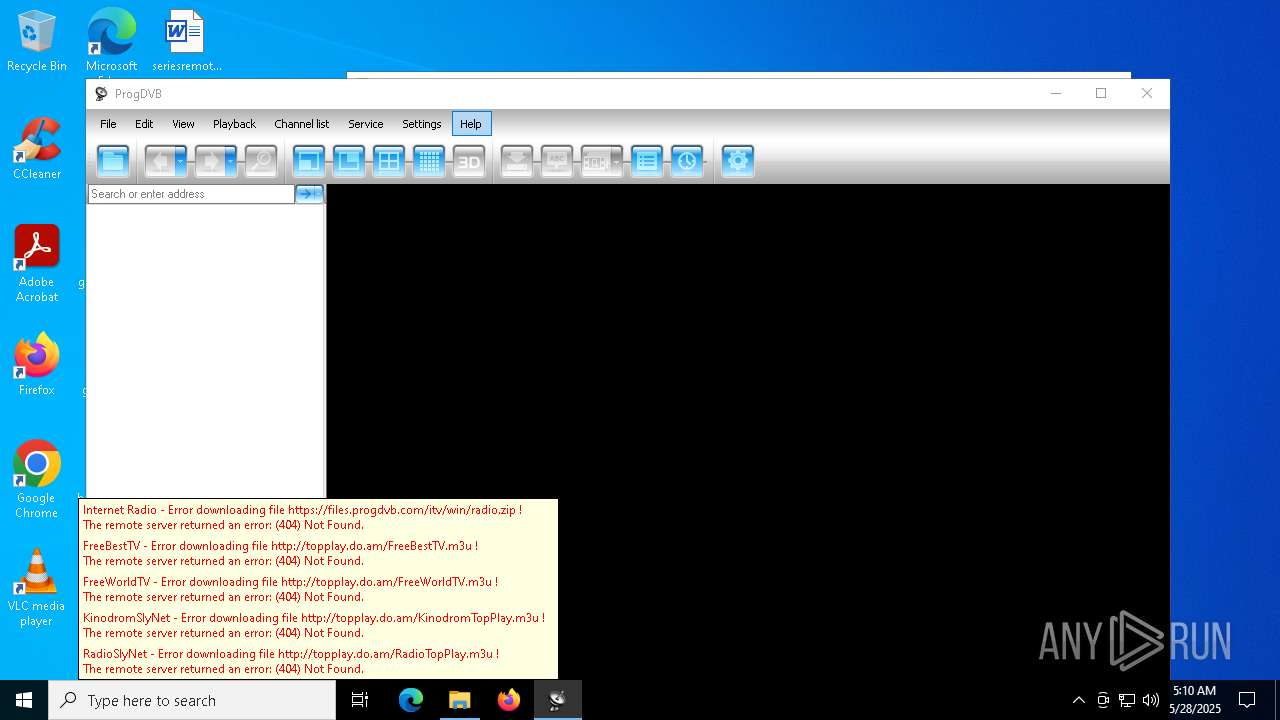Select the fullscreen video layout icon

click(x=309, y=161)
